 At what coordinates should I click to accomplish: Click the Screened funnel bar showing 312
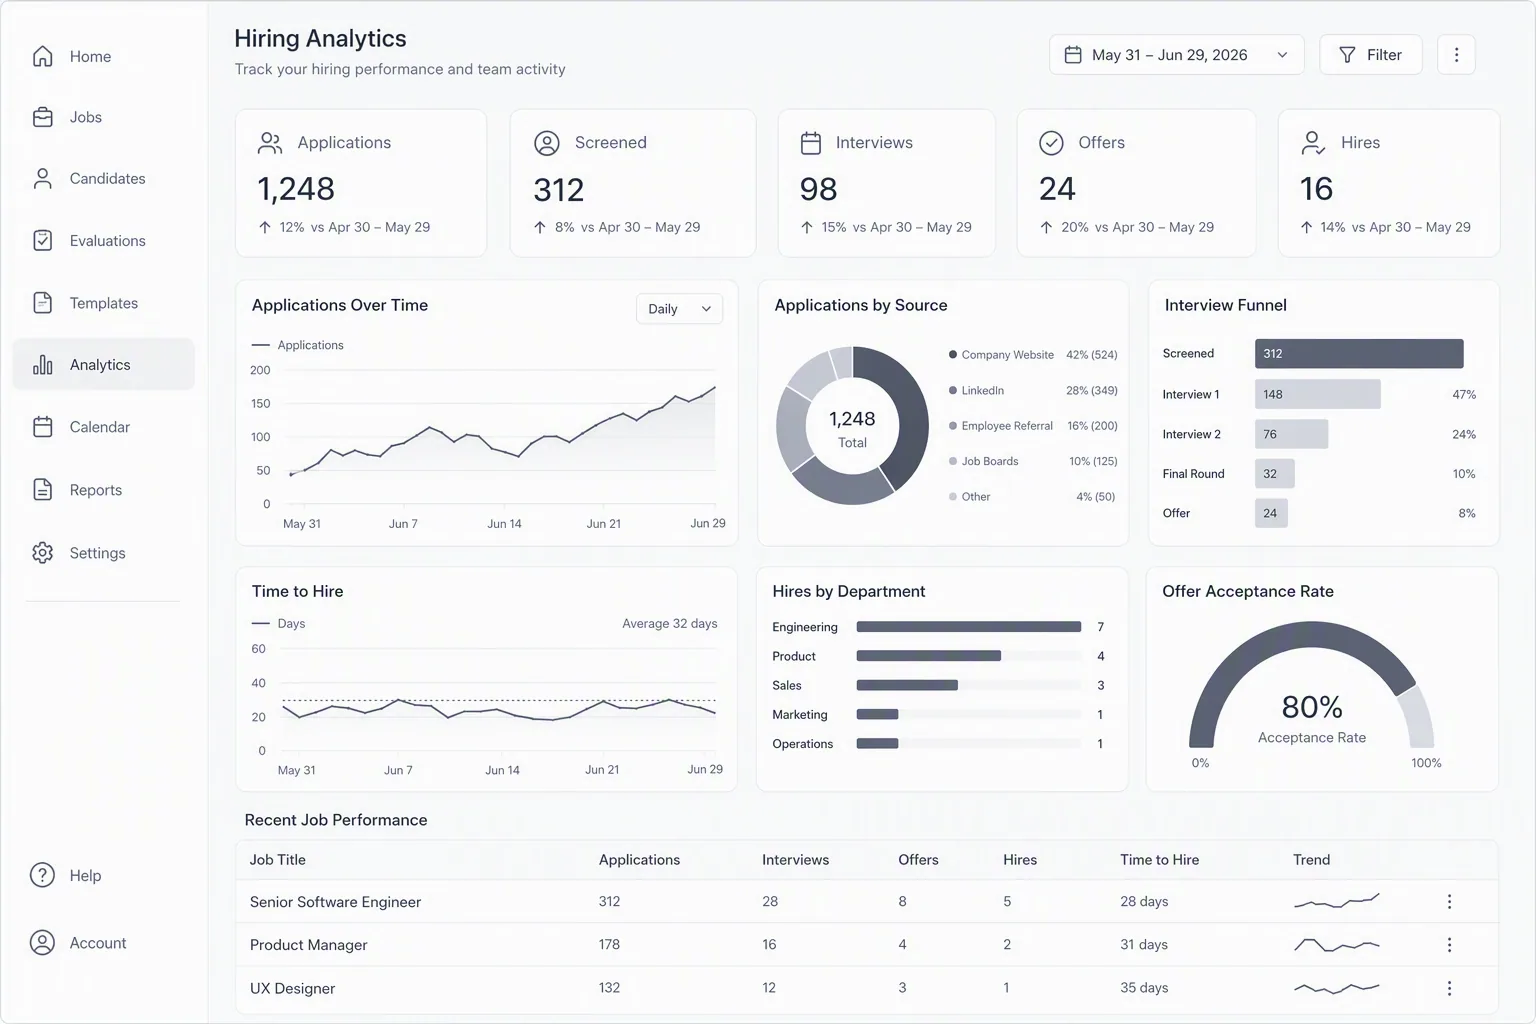(1359, 354)
